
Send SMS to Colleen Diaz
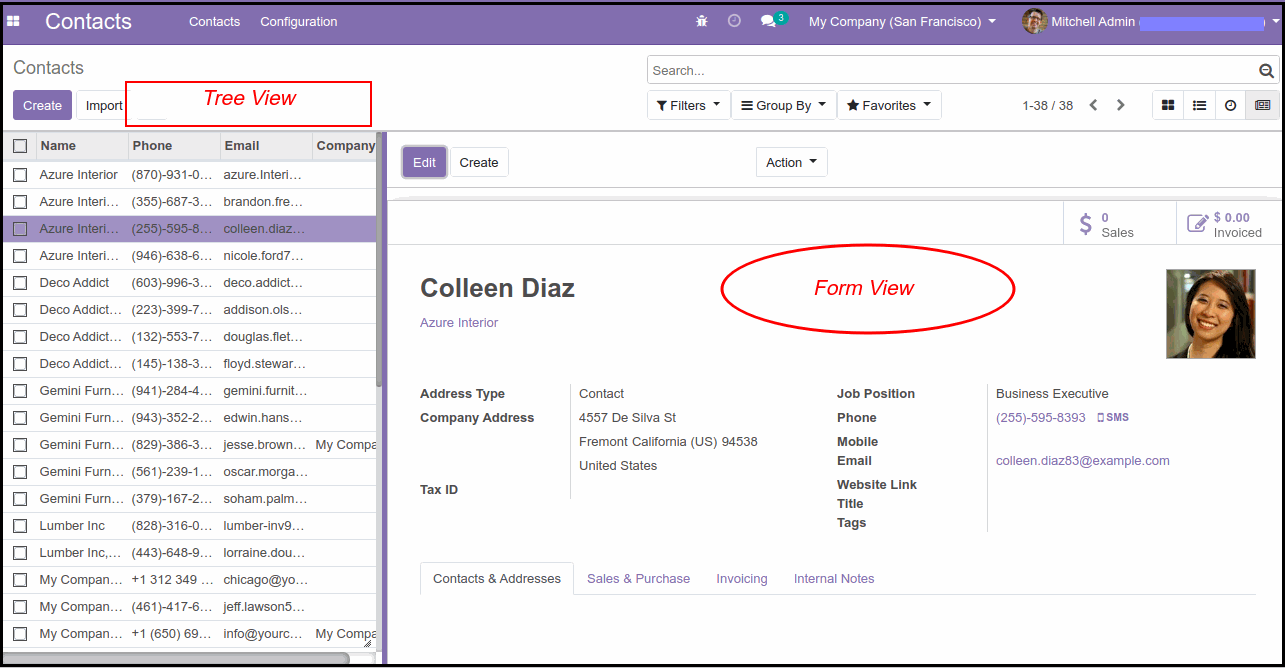coord(1113,417)
